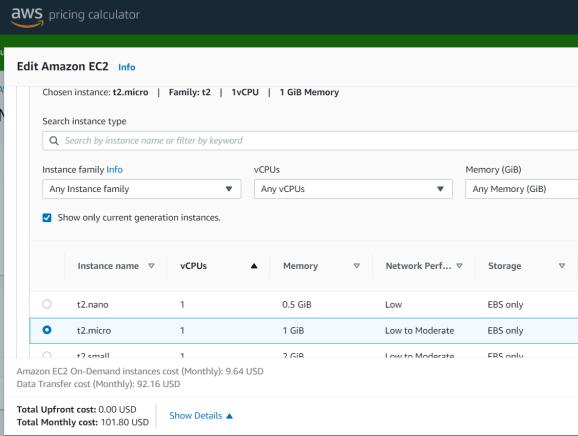Click the Network Perf... column header

[418, 266]
